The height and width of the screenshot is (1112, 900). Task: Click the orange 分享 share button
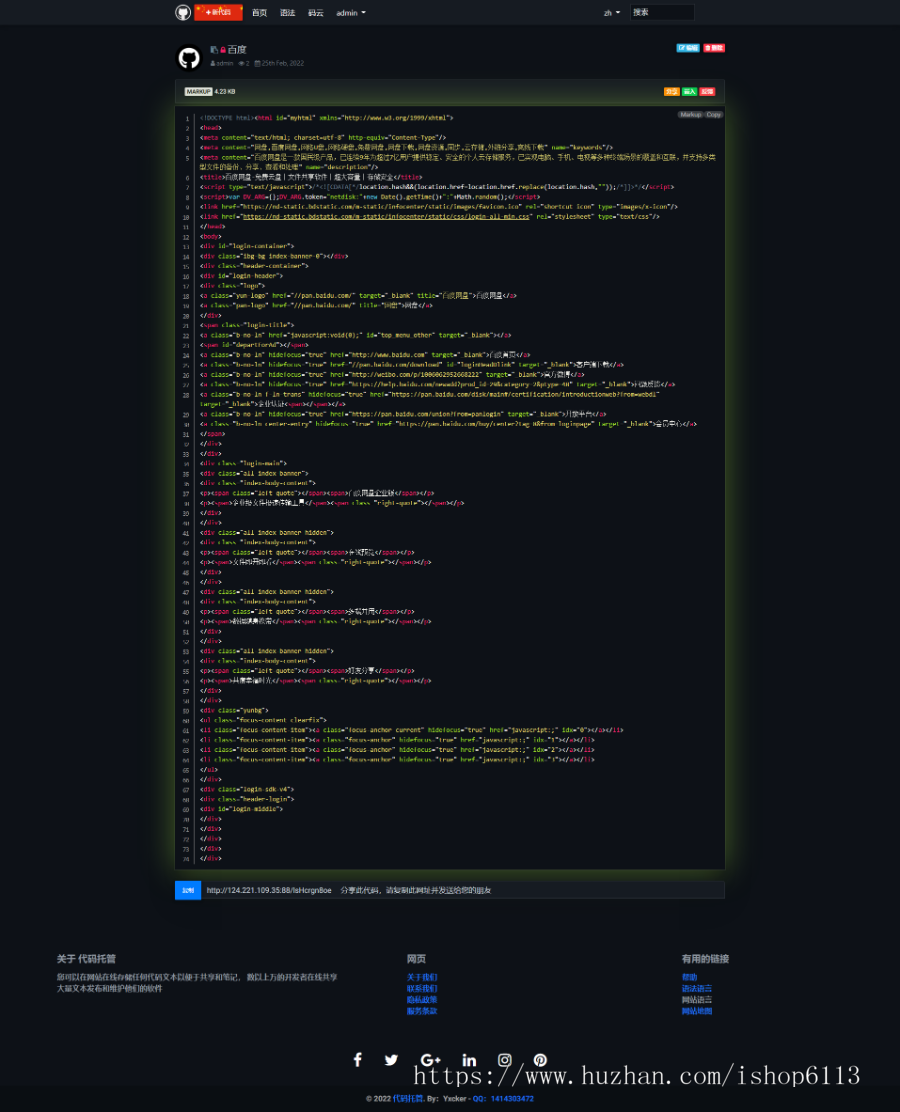click(x=672, y=91)
